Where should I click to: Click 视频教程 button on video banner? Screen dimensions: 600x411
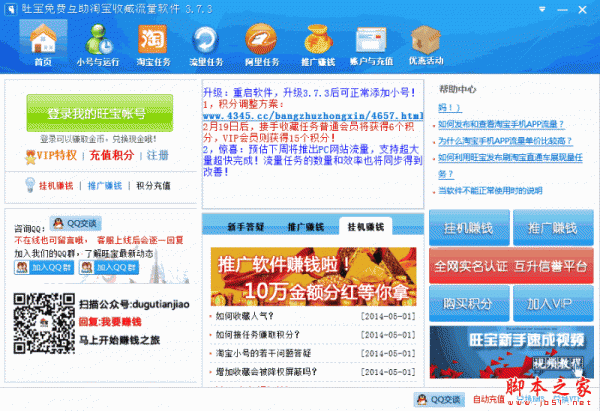558,363
